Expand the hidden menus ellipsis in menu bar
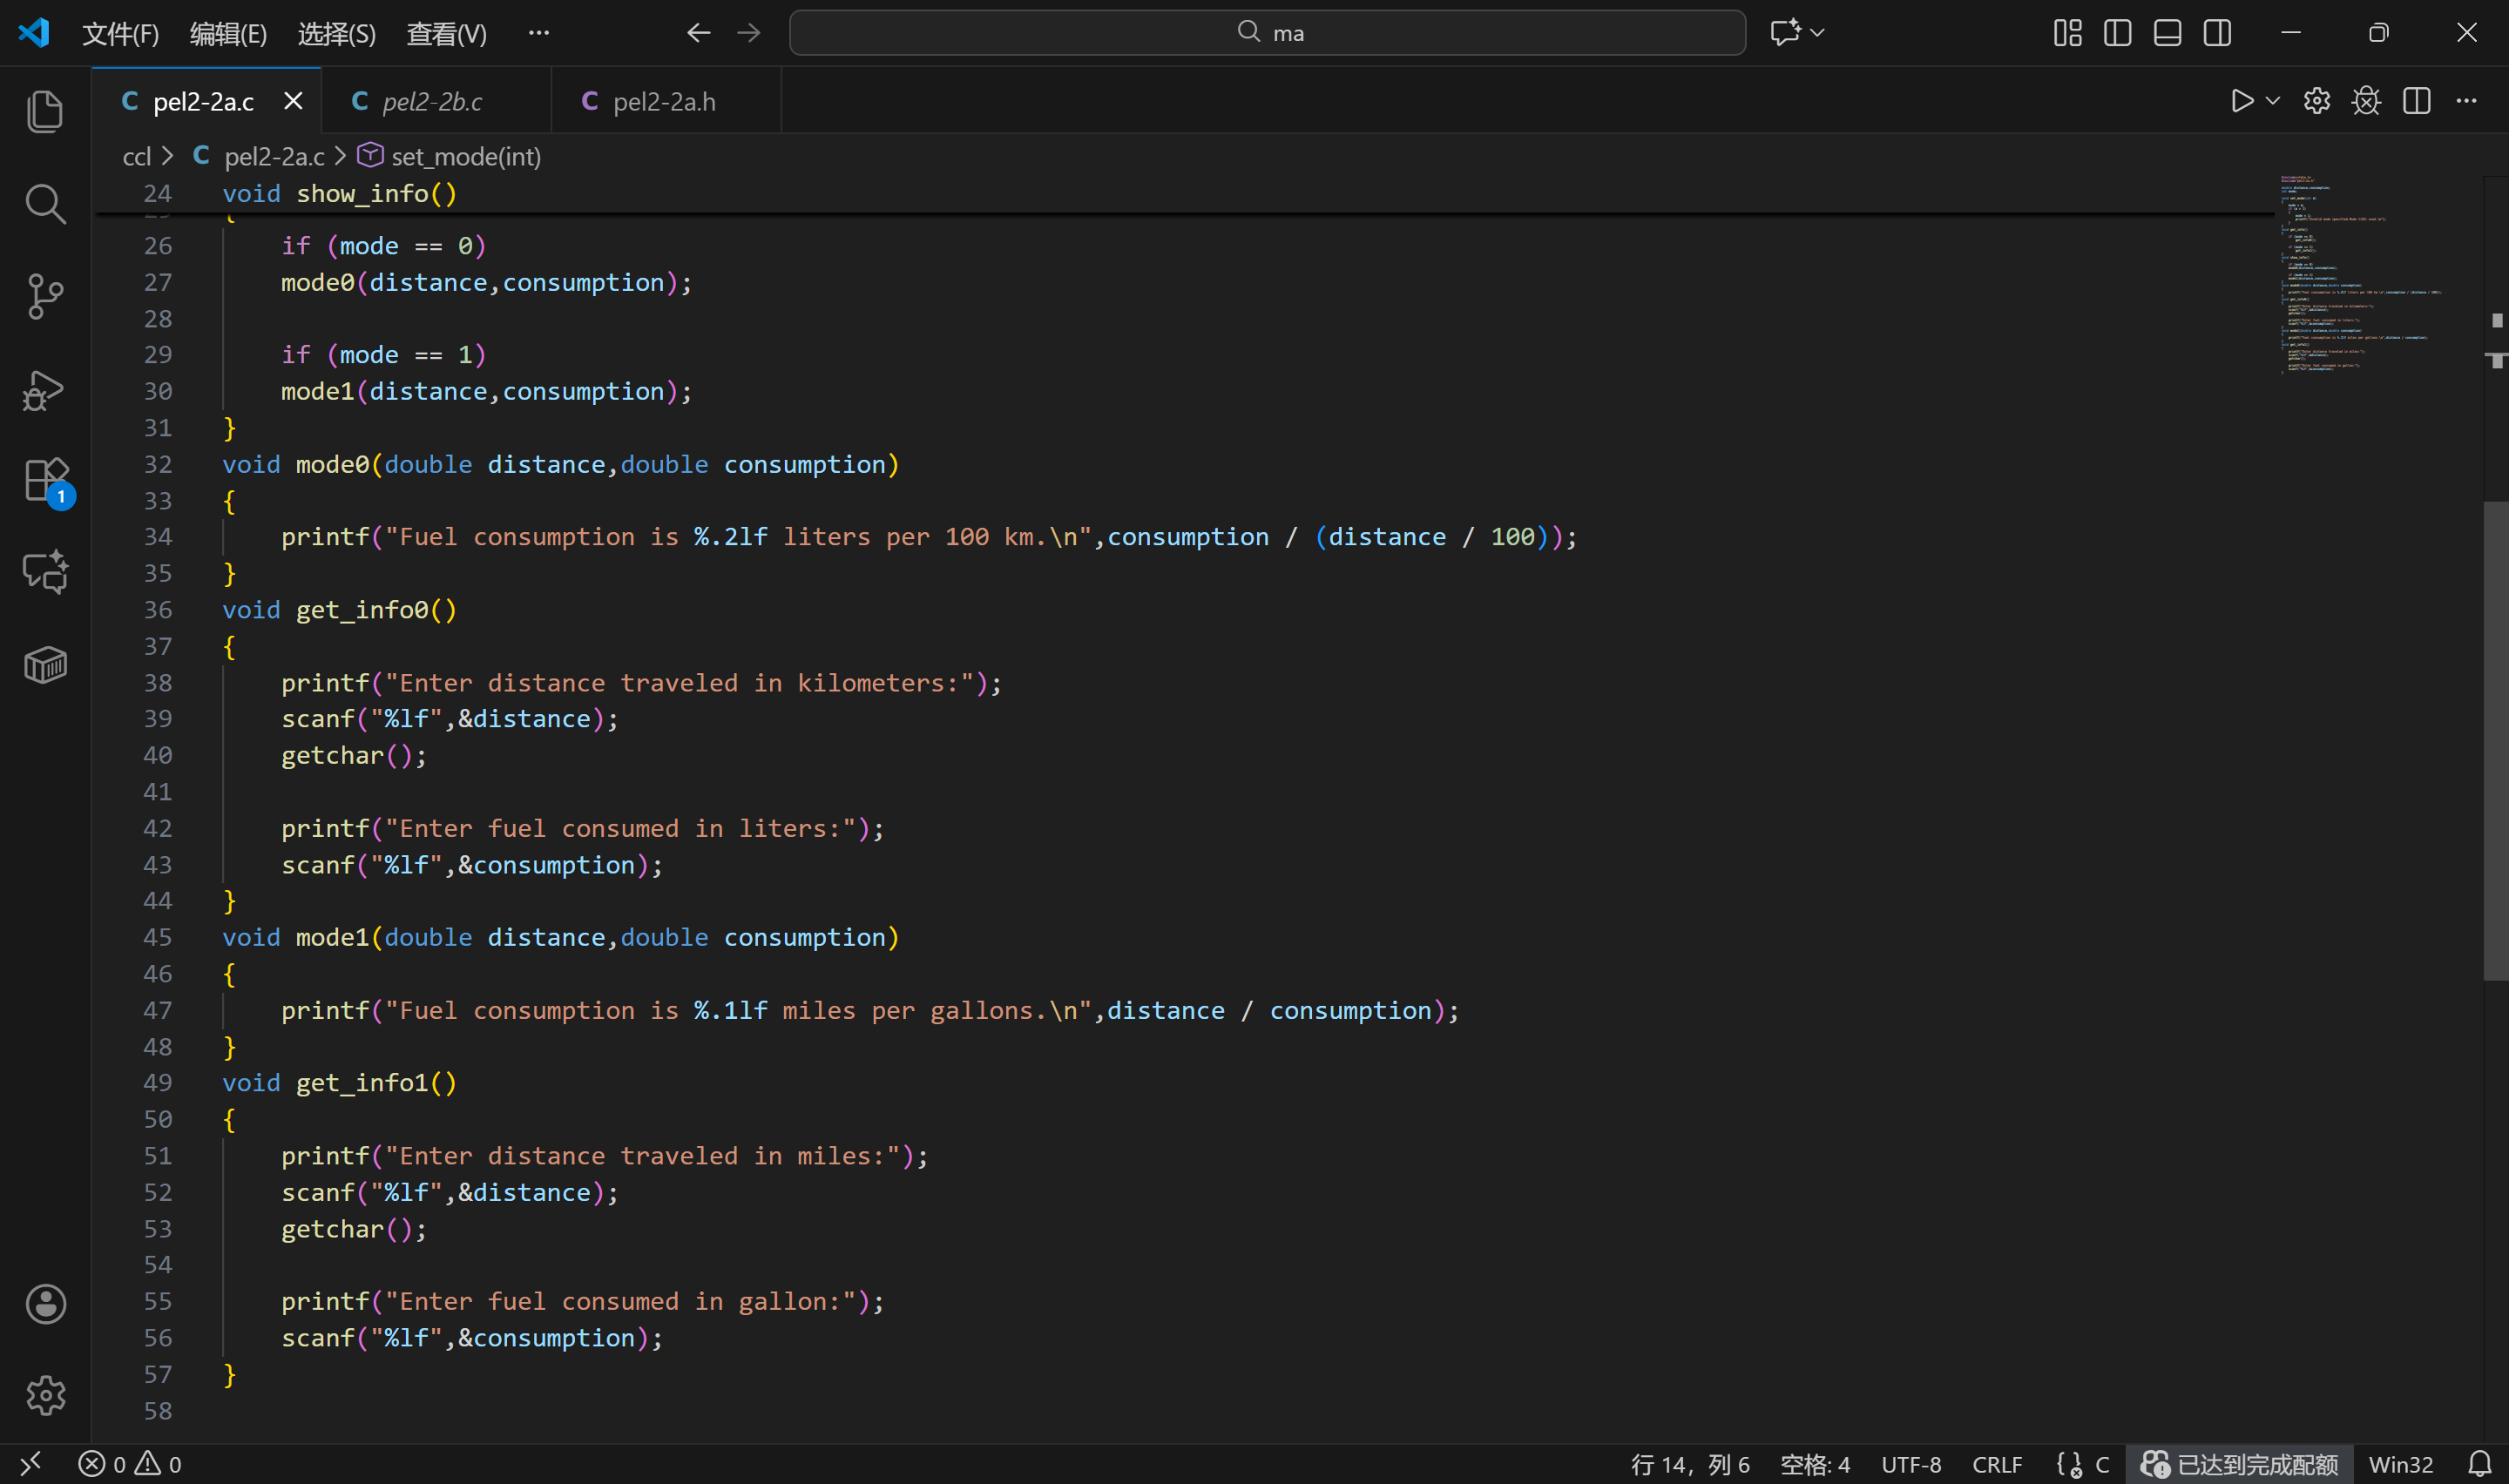This screenshot has height=1484, width=2509. 539,33
